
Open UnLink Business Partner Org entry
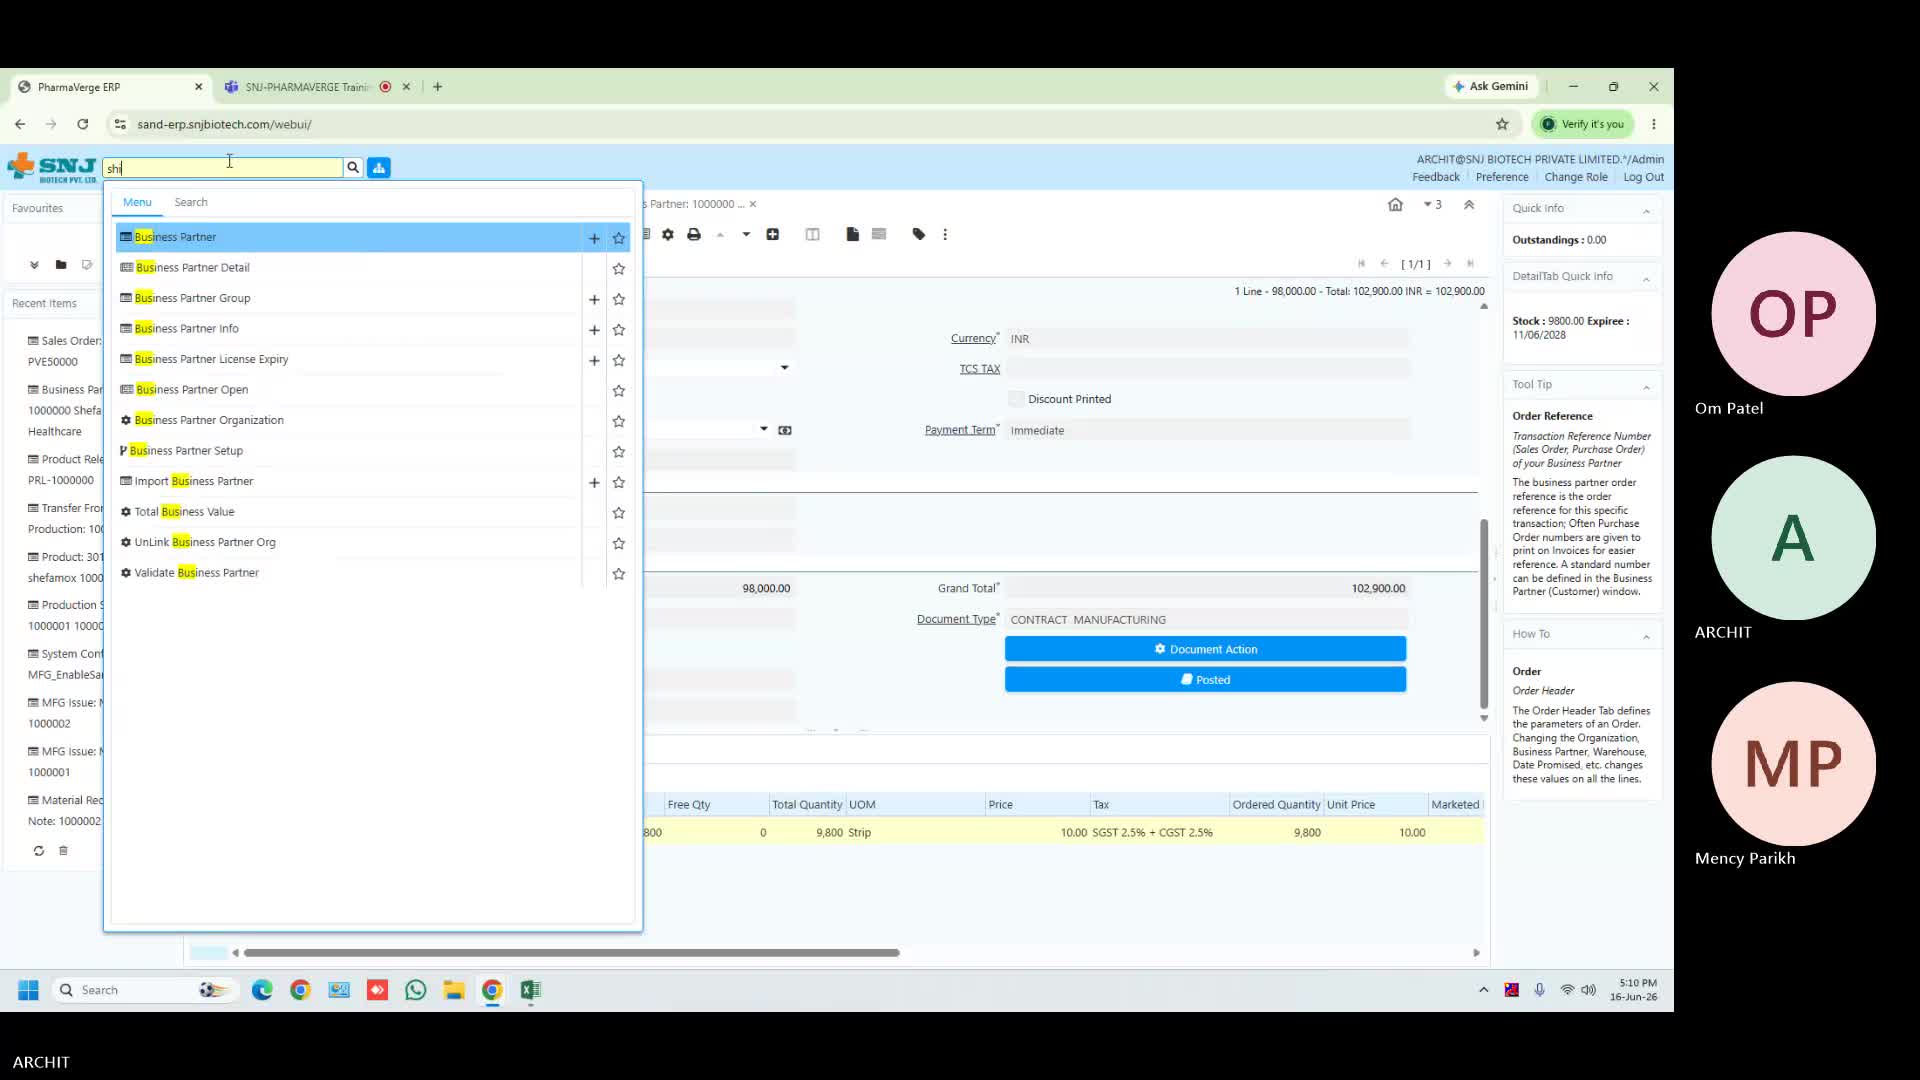205,542
